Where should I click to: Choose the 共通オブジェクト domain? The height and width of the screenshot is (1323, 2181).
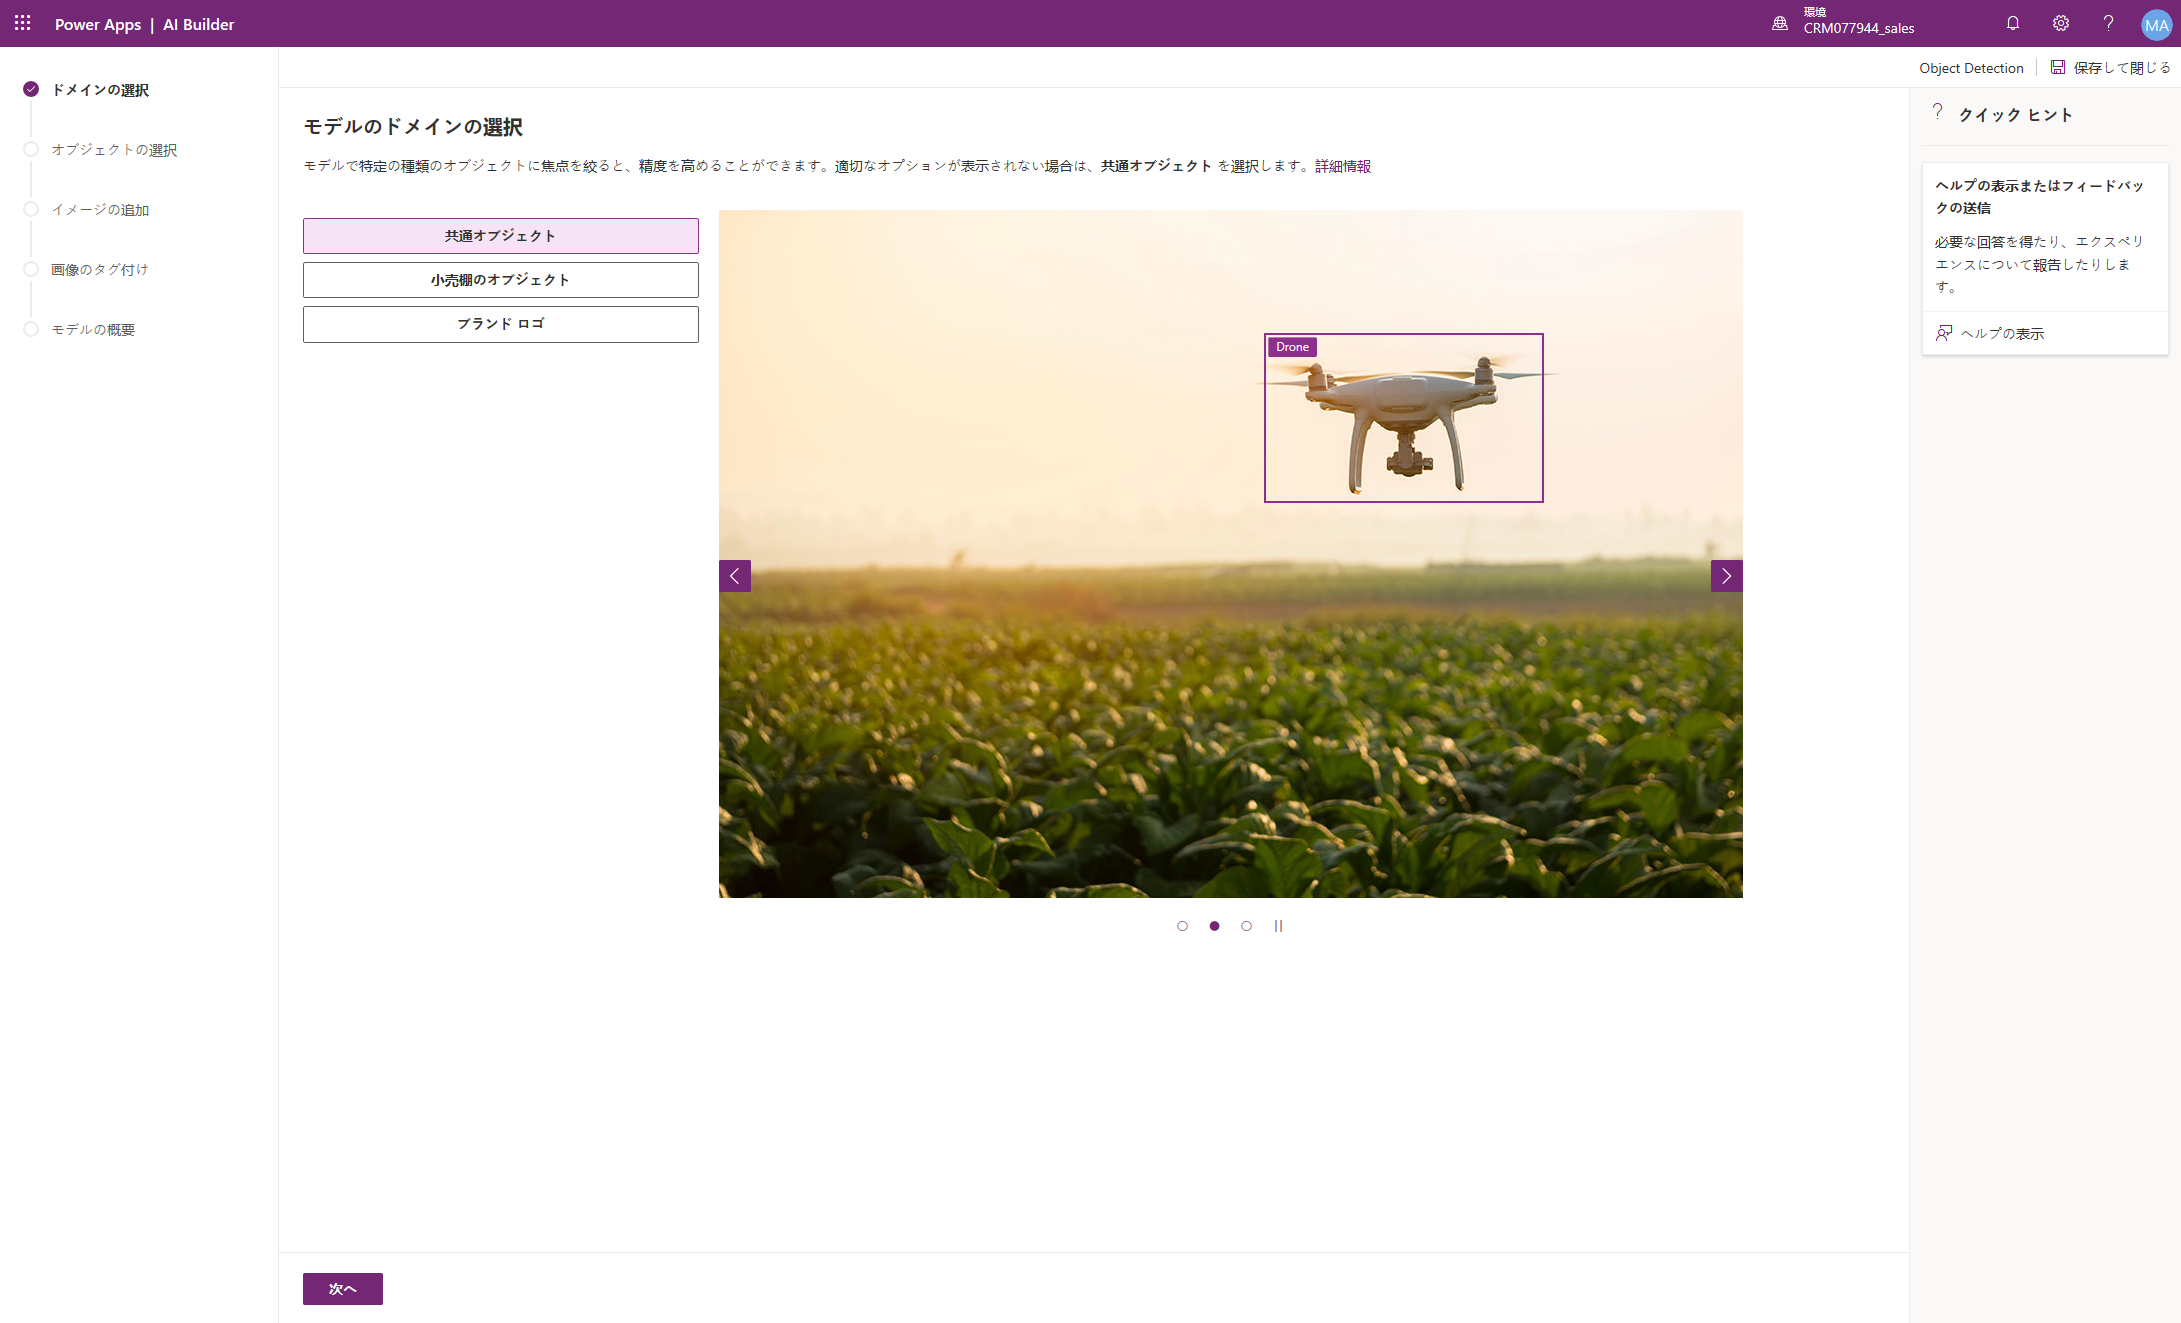point(501,236)
